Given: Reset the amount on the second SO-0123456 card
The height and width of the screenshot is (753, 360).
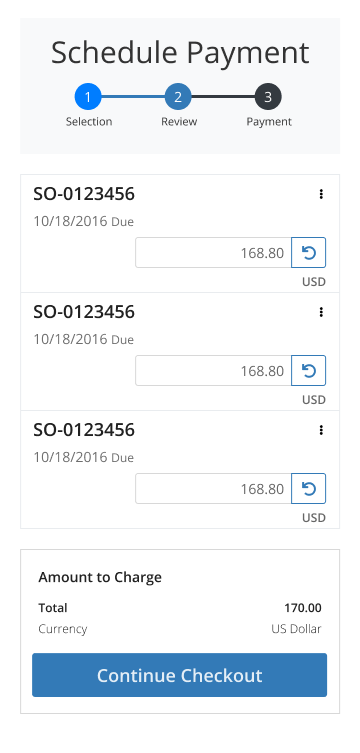Looking at the screenshot, I should coord(309,370).
